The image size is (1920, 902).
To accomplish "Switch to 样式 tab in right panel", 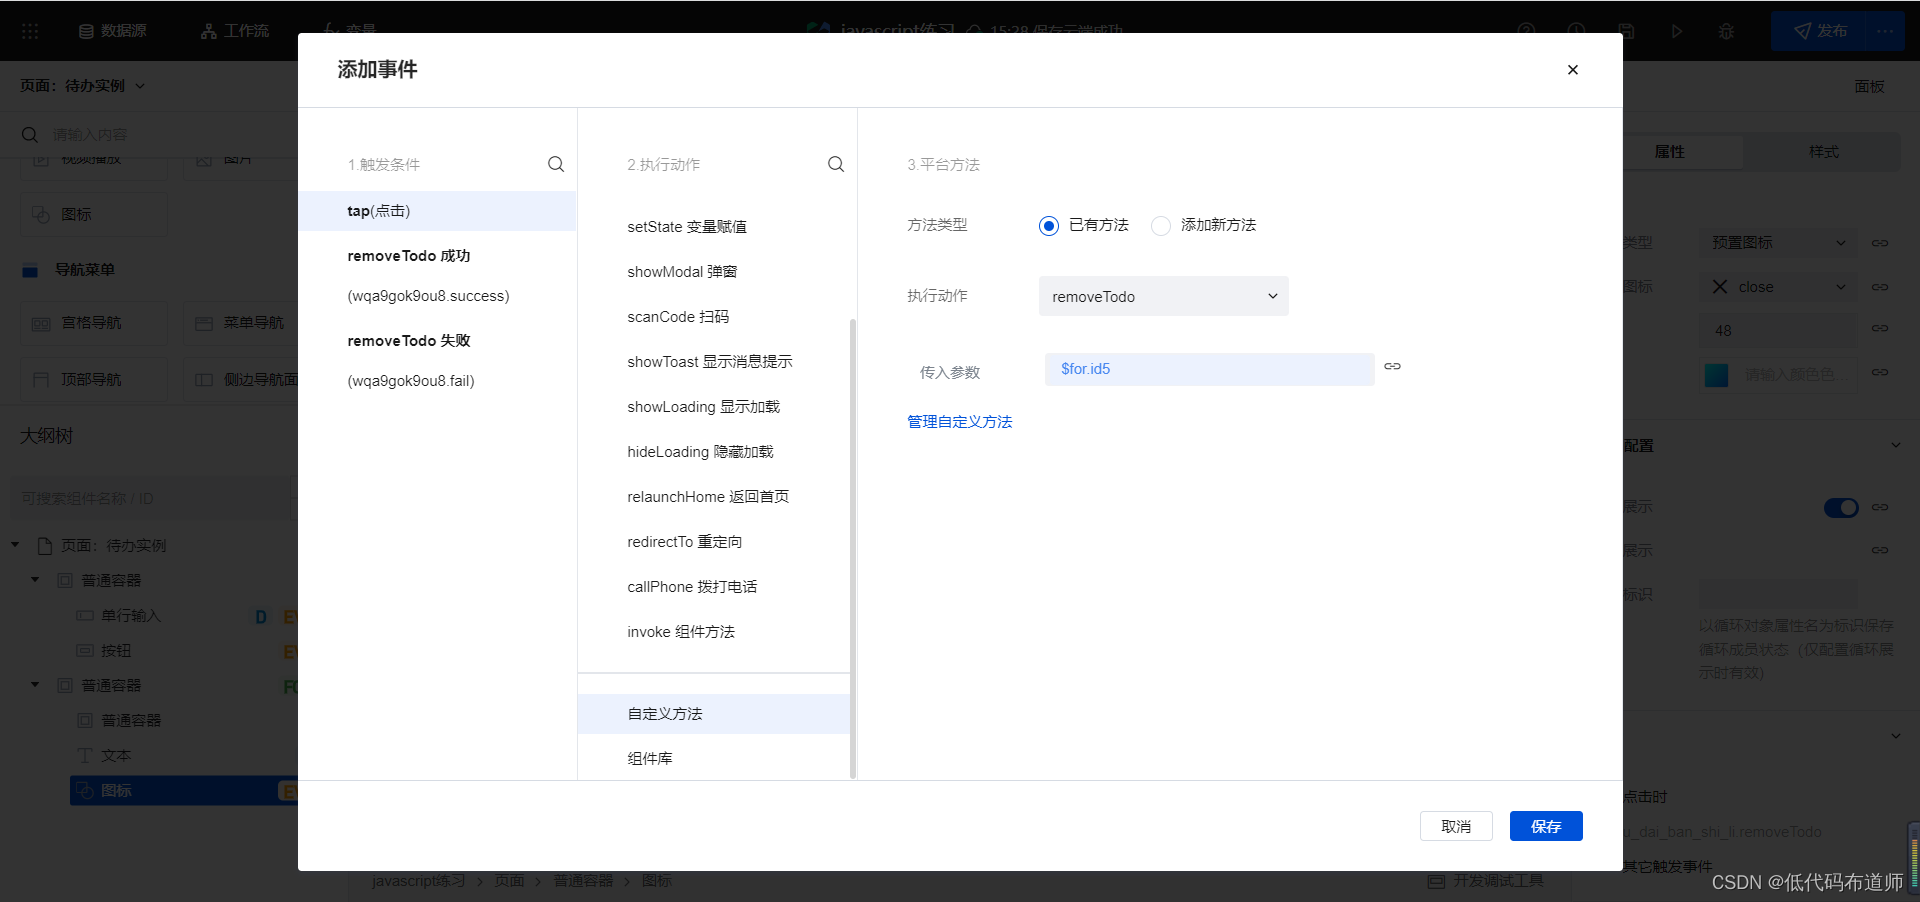I will click(1823, 152).
